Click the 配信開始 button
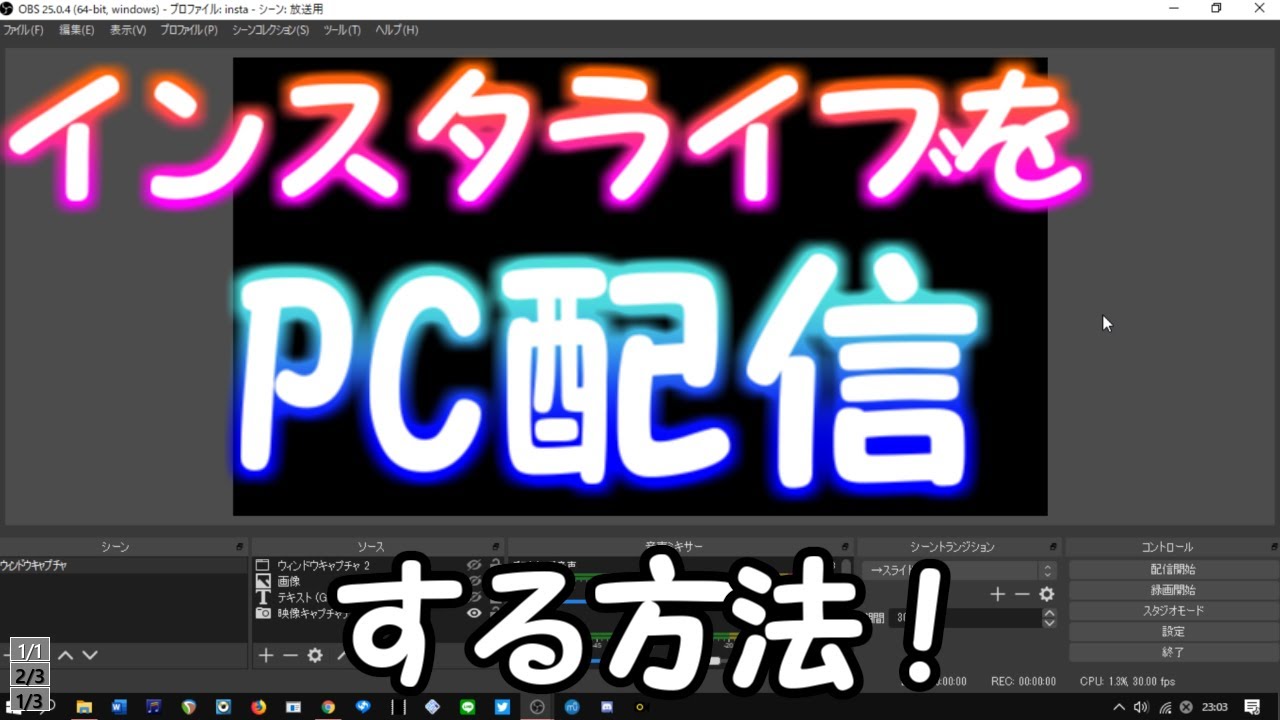Viewport: 1280px width, 720px height. (1173, 569)
